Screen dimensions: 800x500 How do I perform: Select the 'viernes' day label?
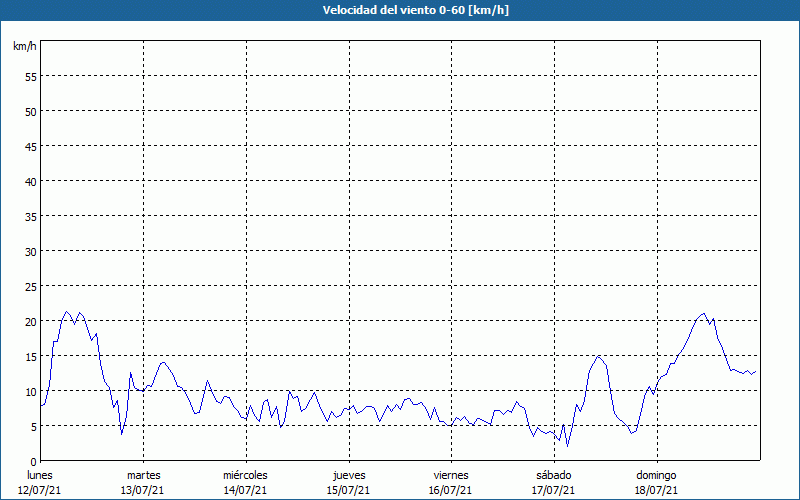[x=451, y=475]
